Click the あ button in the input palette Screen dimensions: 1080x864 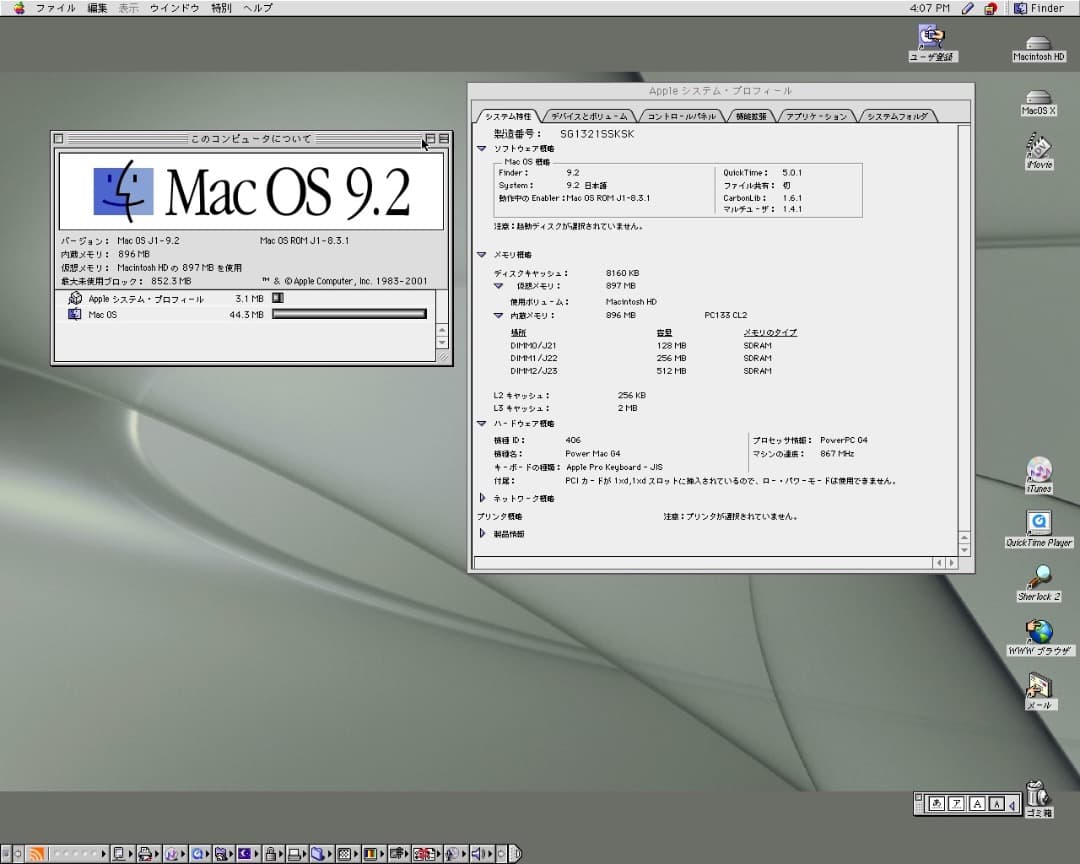tap(938, 803)
